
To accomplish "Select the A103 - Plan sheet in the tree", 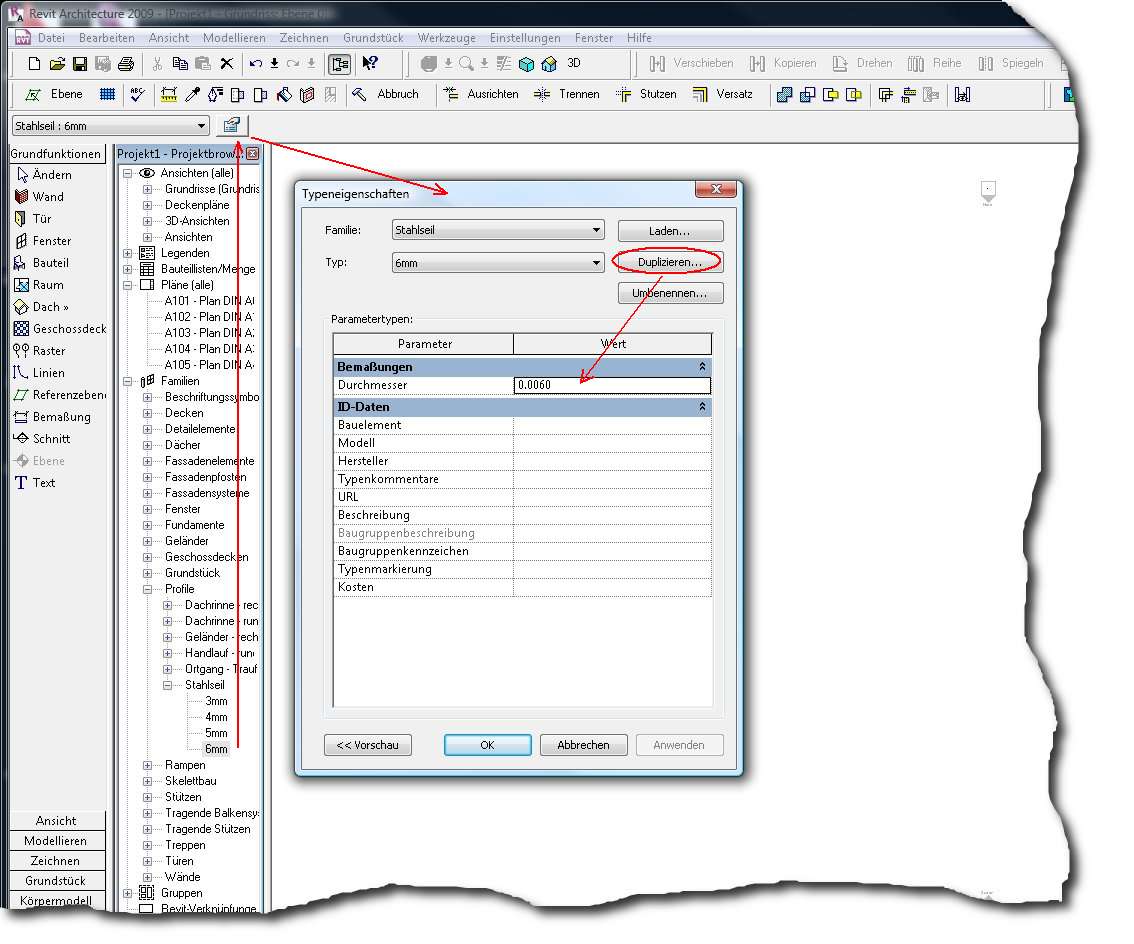I will pos(209,333).
